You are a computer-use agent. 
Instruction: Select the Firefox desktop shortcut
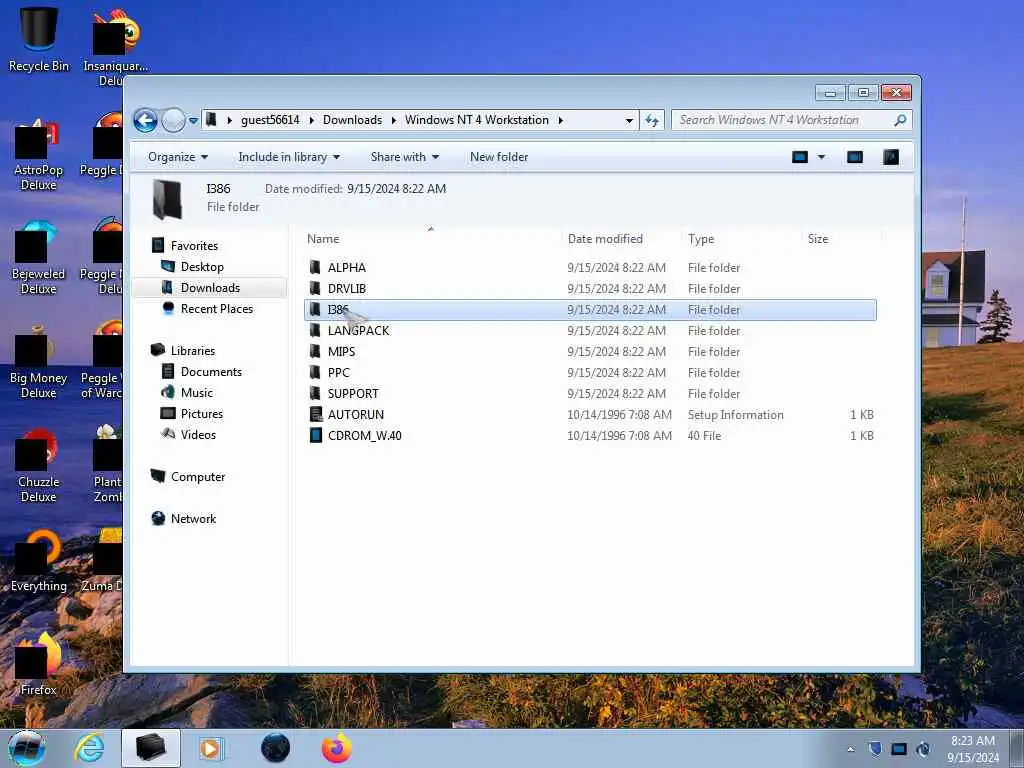point(39,663)
